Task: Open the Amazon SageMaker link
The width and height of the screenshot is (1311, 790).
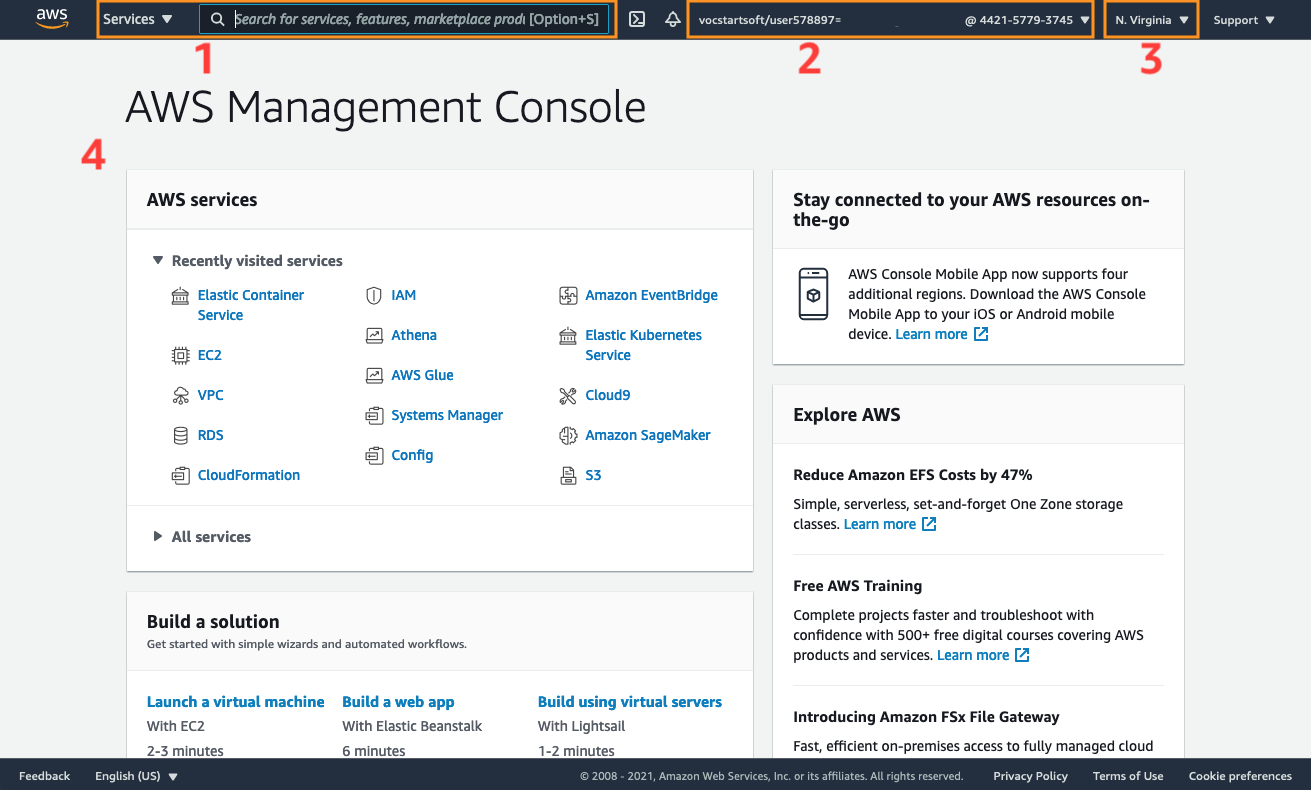Action: click(x=648, y=435)
